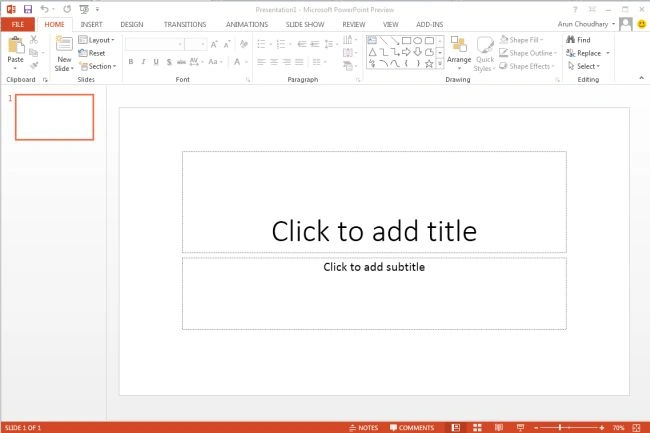This screenshot has width=650, height=433.
Task: Open Arun Choudhary account menu
Action: 586,24
